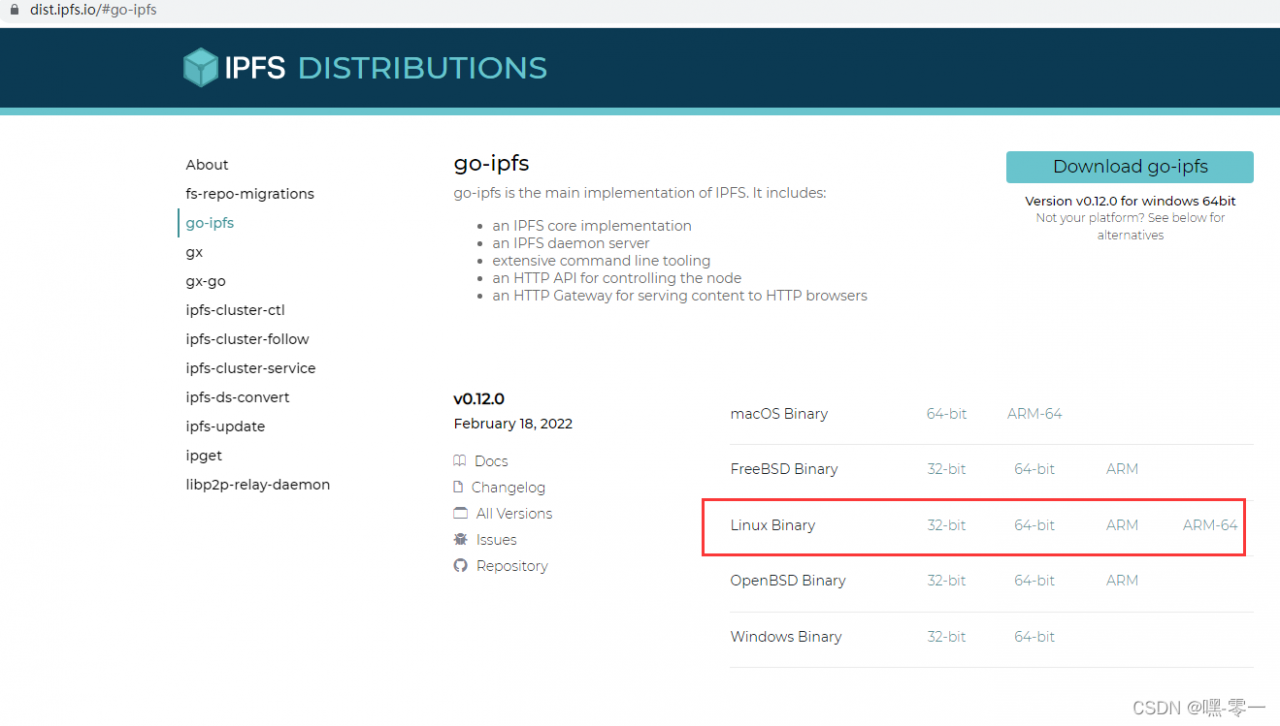Image resolution: width=1280 pixels, height=726 pixels.
Task: Click the Issues bug icon
Action: click(460, 539)
